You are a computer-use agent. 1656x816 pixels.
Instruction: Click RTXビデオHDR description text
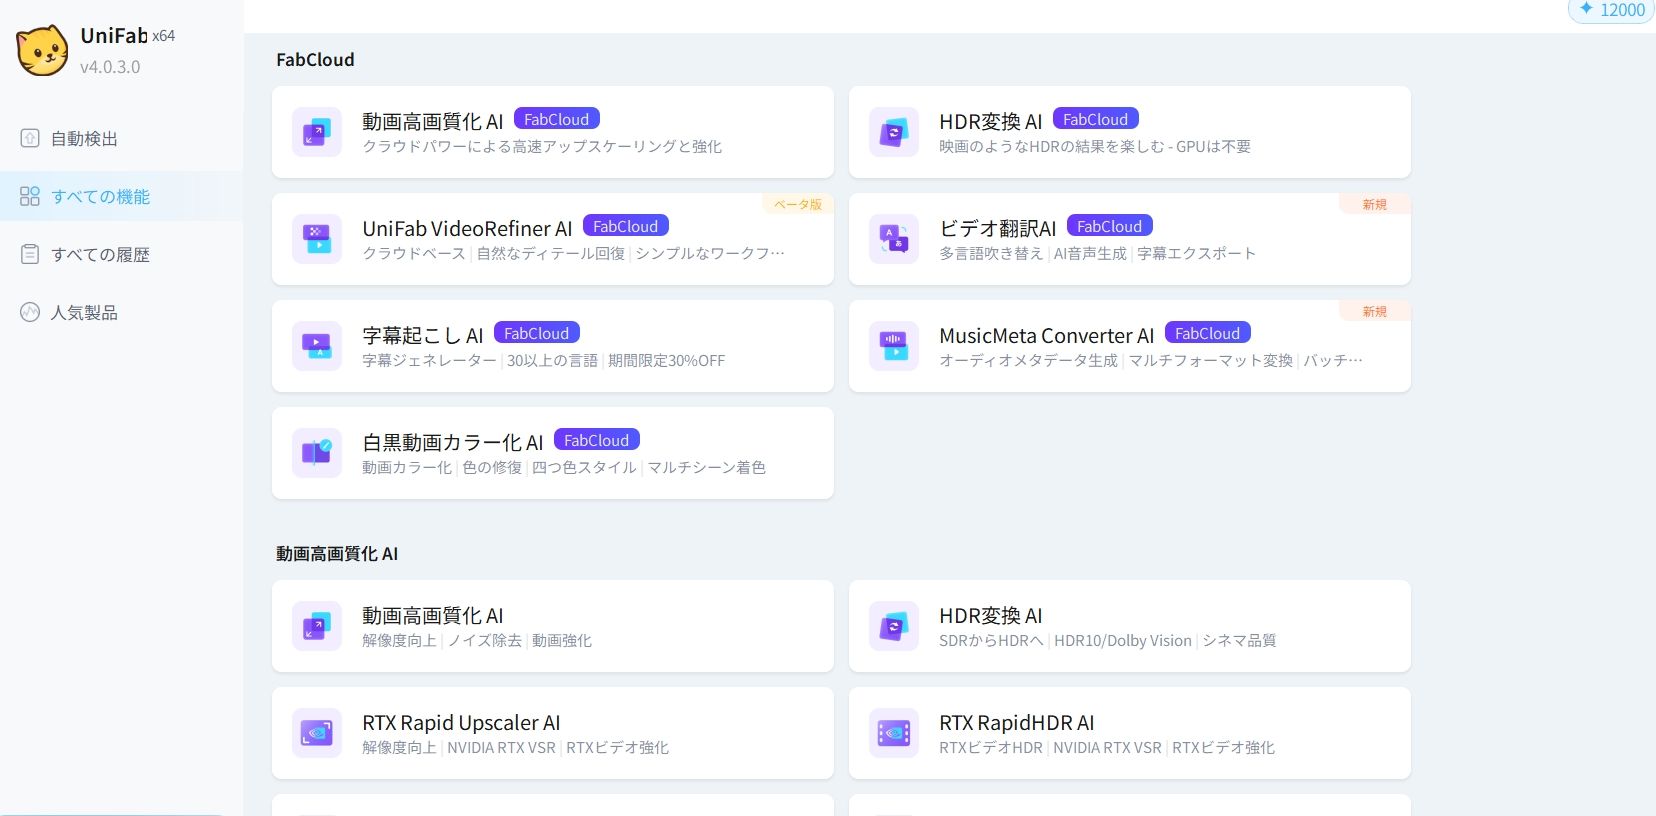click(991, 748)
